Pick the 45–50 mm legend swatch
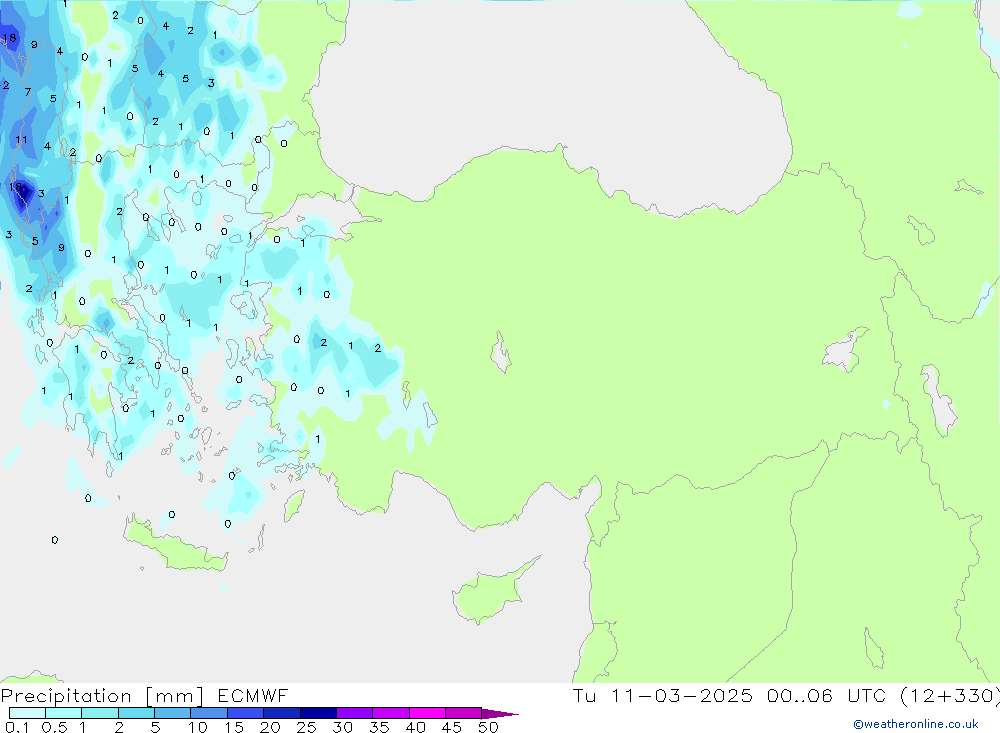Image resolution: width=1000 pixels, height=733 pixels. point(464,713)
